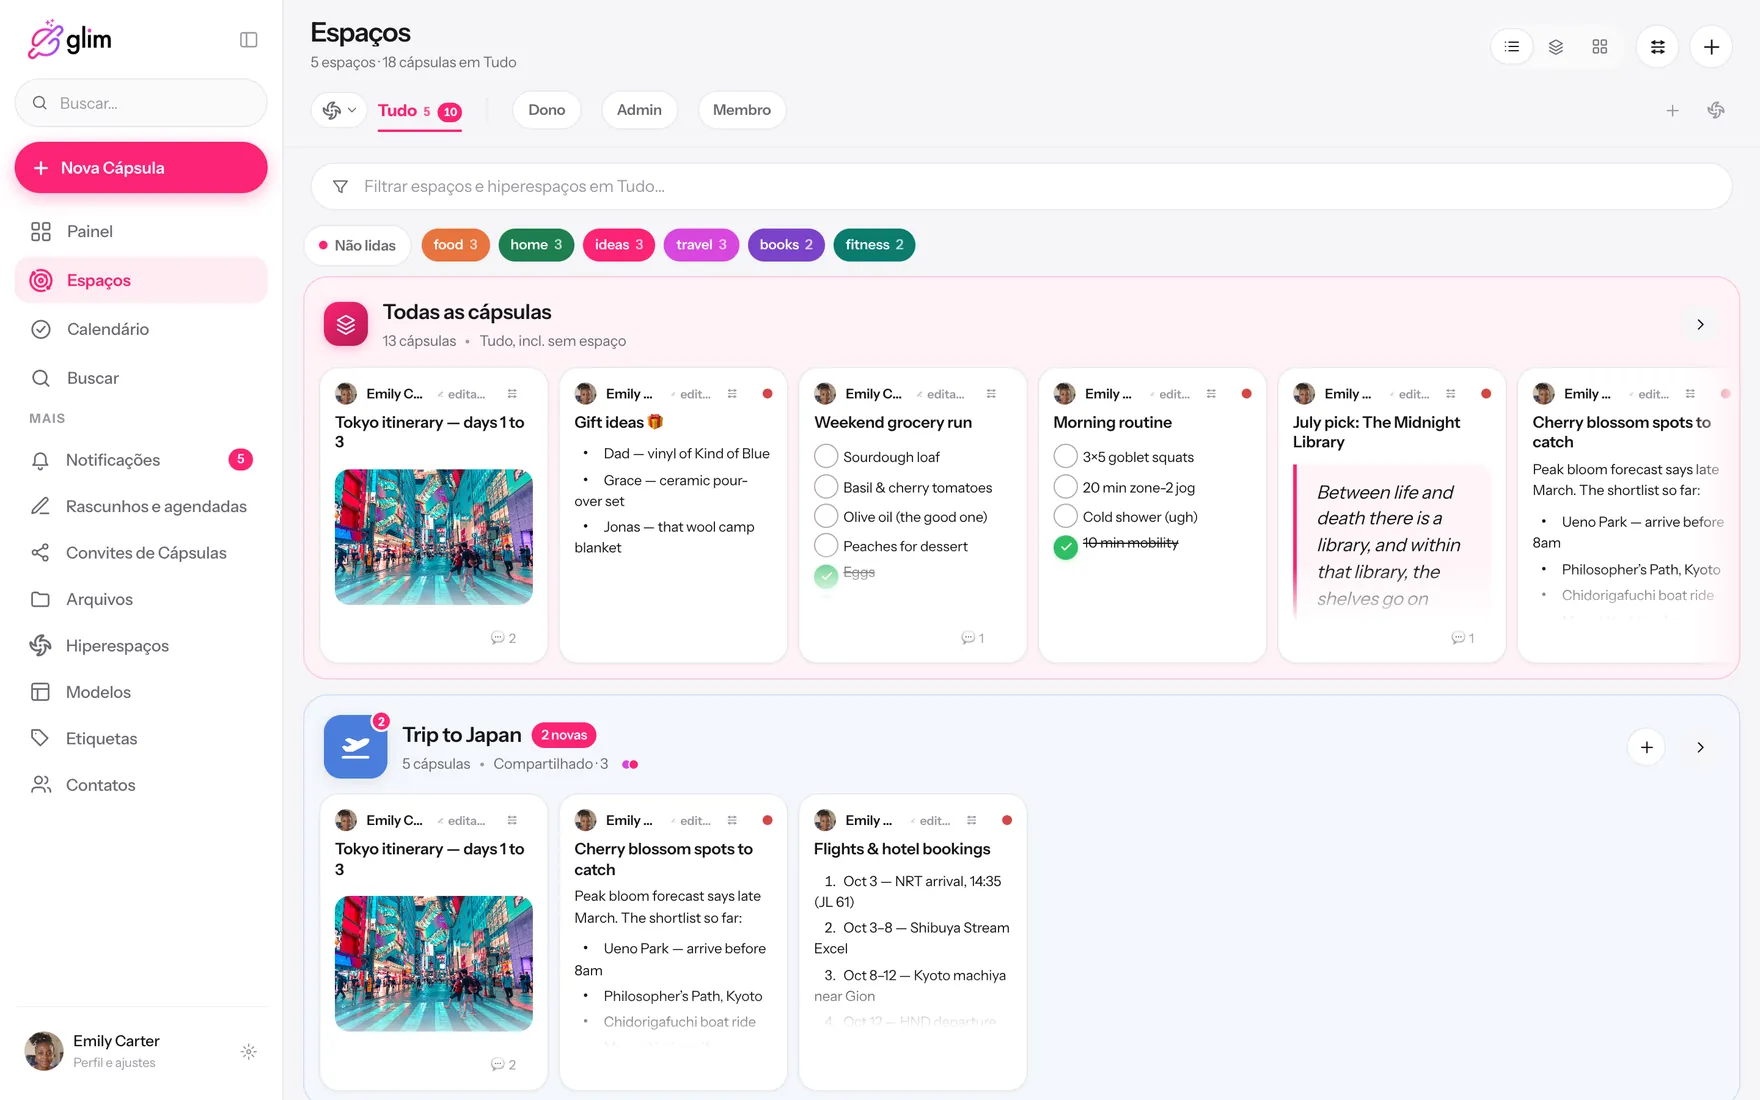Click the Nova Cápsula button
This screenshot has width=1760, height=1100.
pyautogui.click(x=141, y=168)
